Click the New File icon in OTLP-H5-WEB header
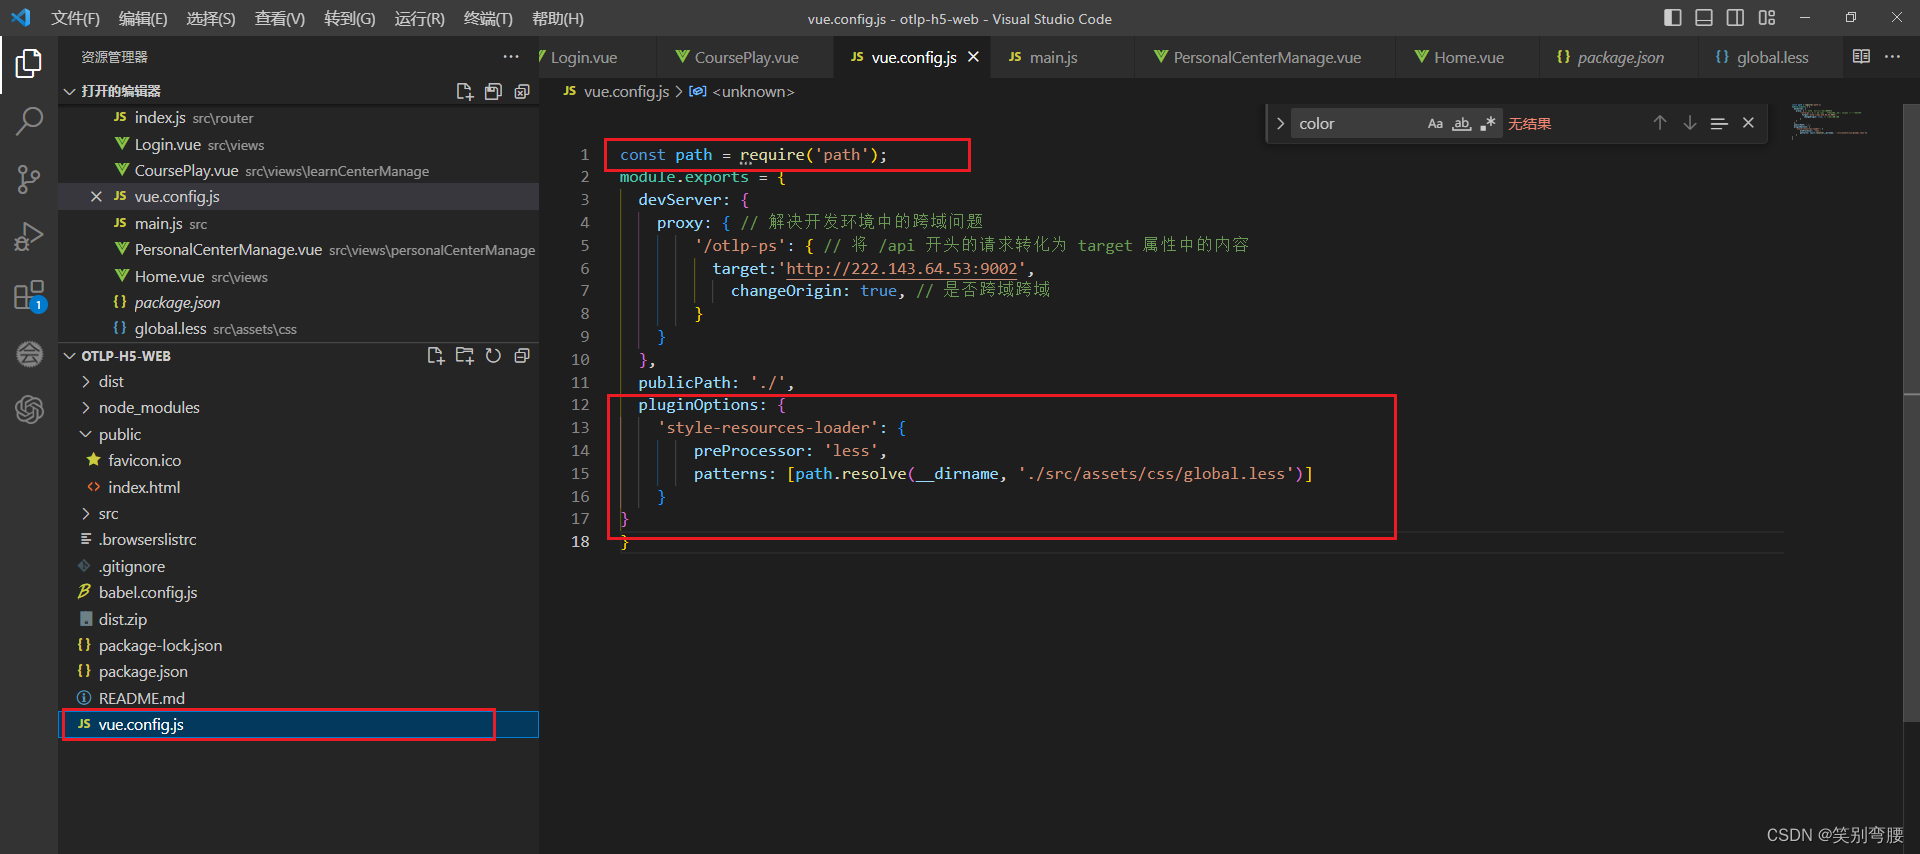Image resolution: width=1920 pixels, height=854 pixels. tap(435, 356)
